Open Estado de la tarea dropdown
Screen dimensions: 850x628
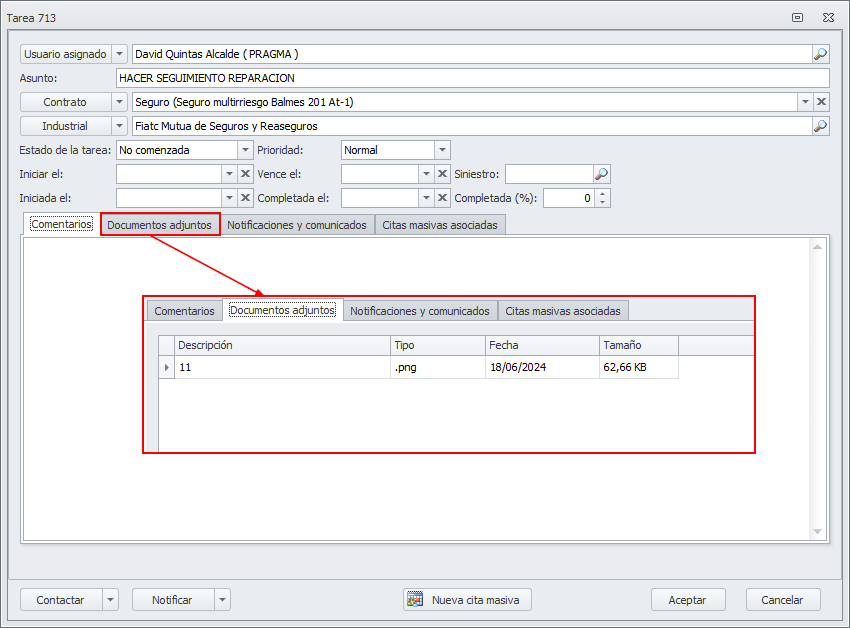click(x=245, y=150)
